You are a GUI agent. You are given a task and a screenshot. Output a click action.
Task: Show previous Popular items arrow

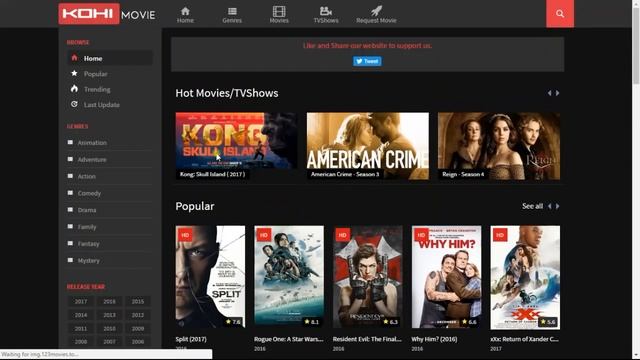(550, 206)
